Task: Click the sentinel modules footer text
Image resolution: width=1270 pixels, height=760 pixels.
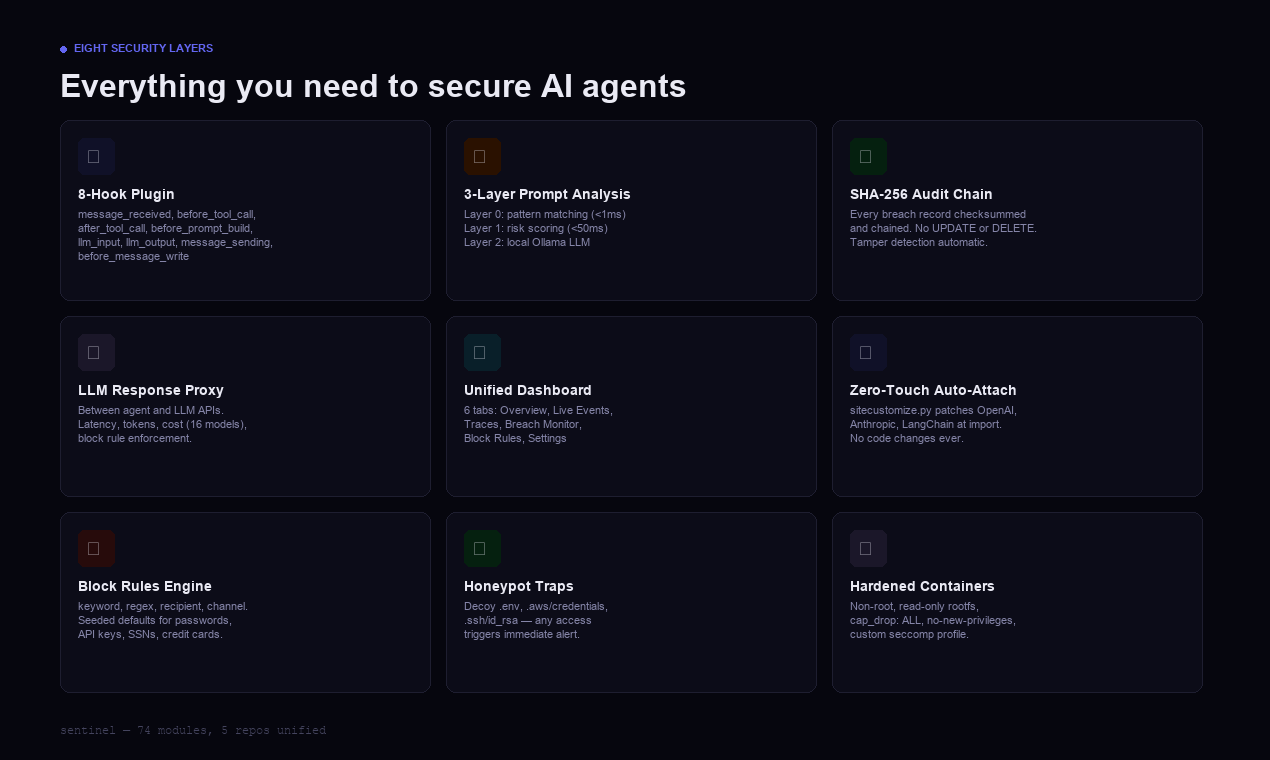Action: (x=193, y=731)
